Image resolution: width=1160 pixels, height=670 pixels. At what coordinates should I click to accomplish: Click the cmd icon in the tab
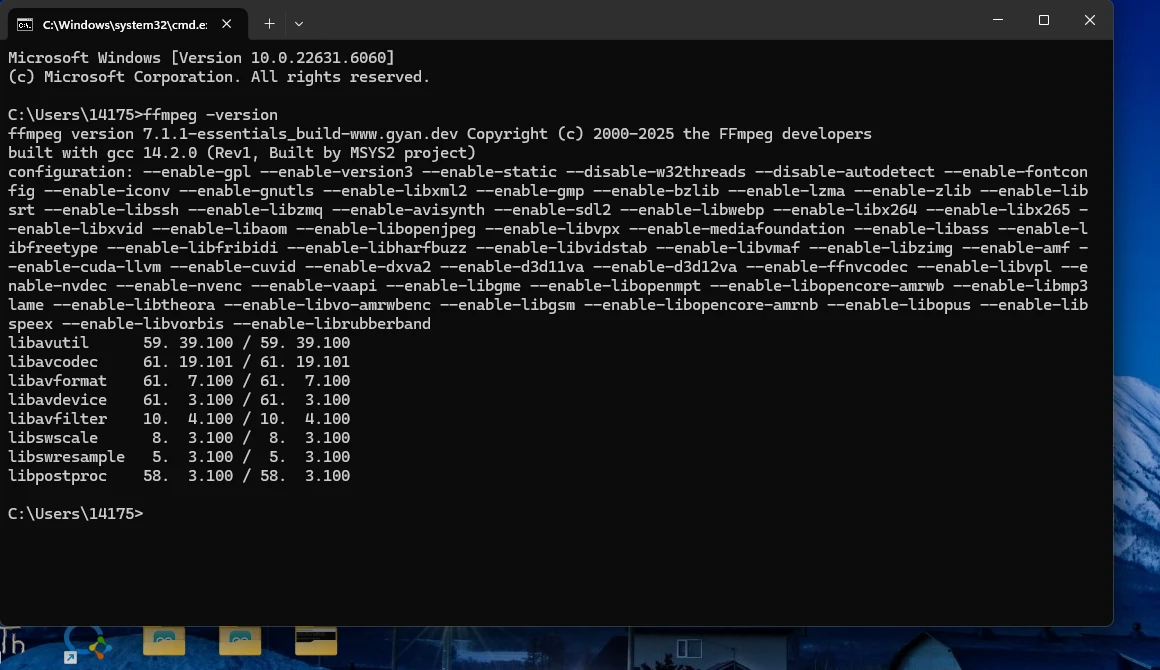(x=24, y=23)
